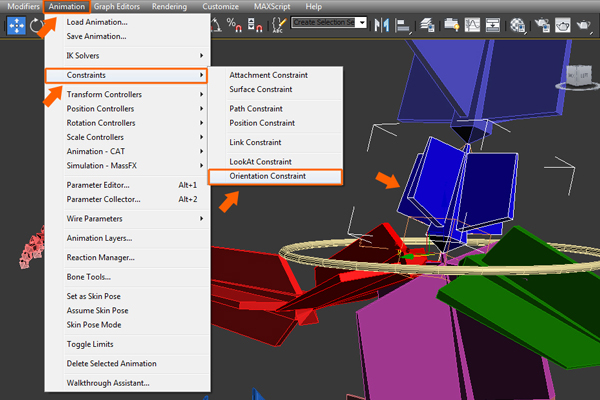This screenshot has height=400, width=600.
Task: Choose Assume Skin Pose
Action: 127,310
